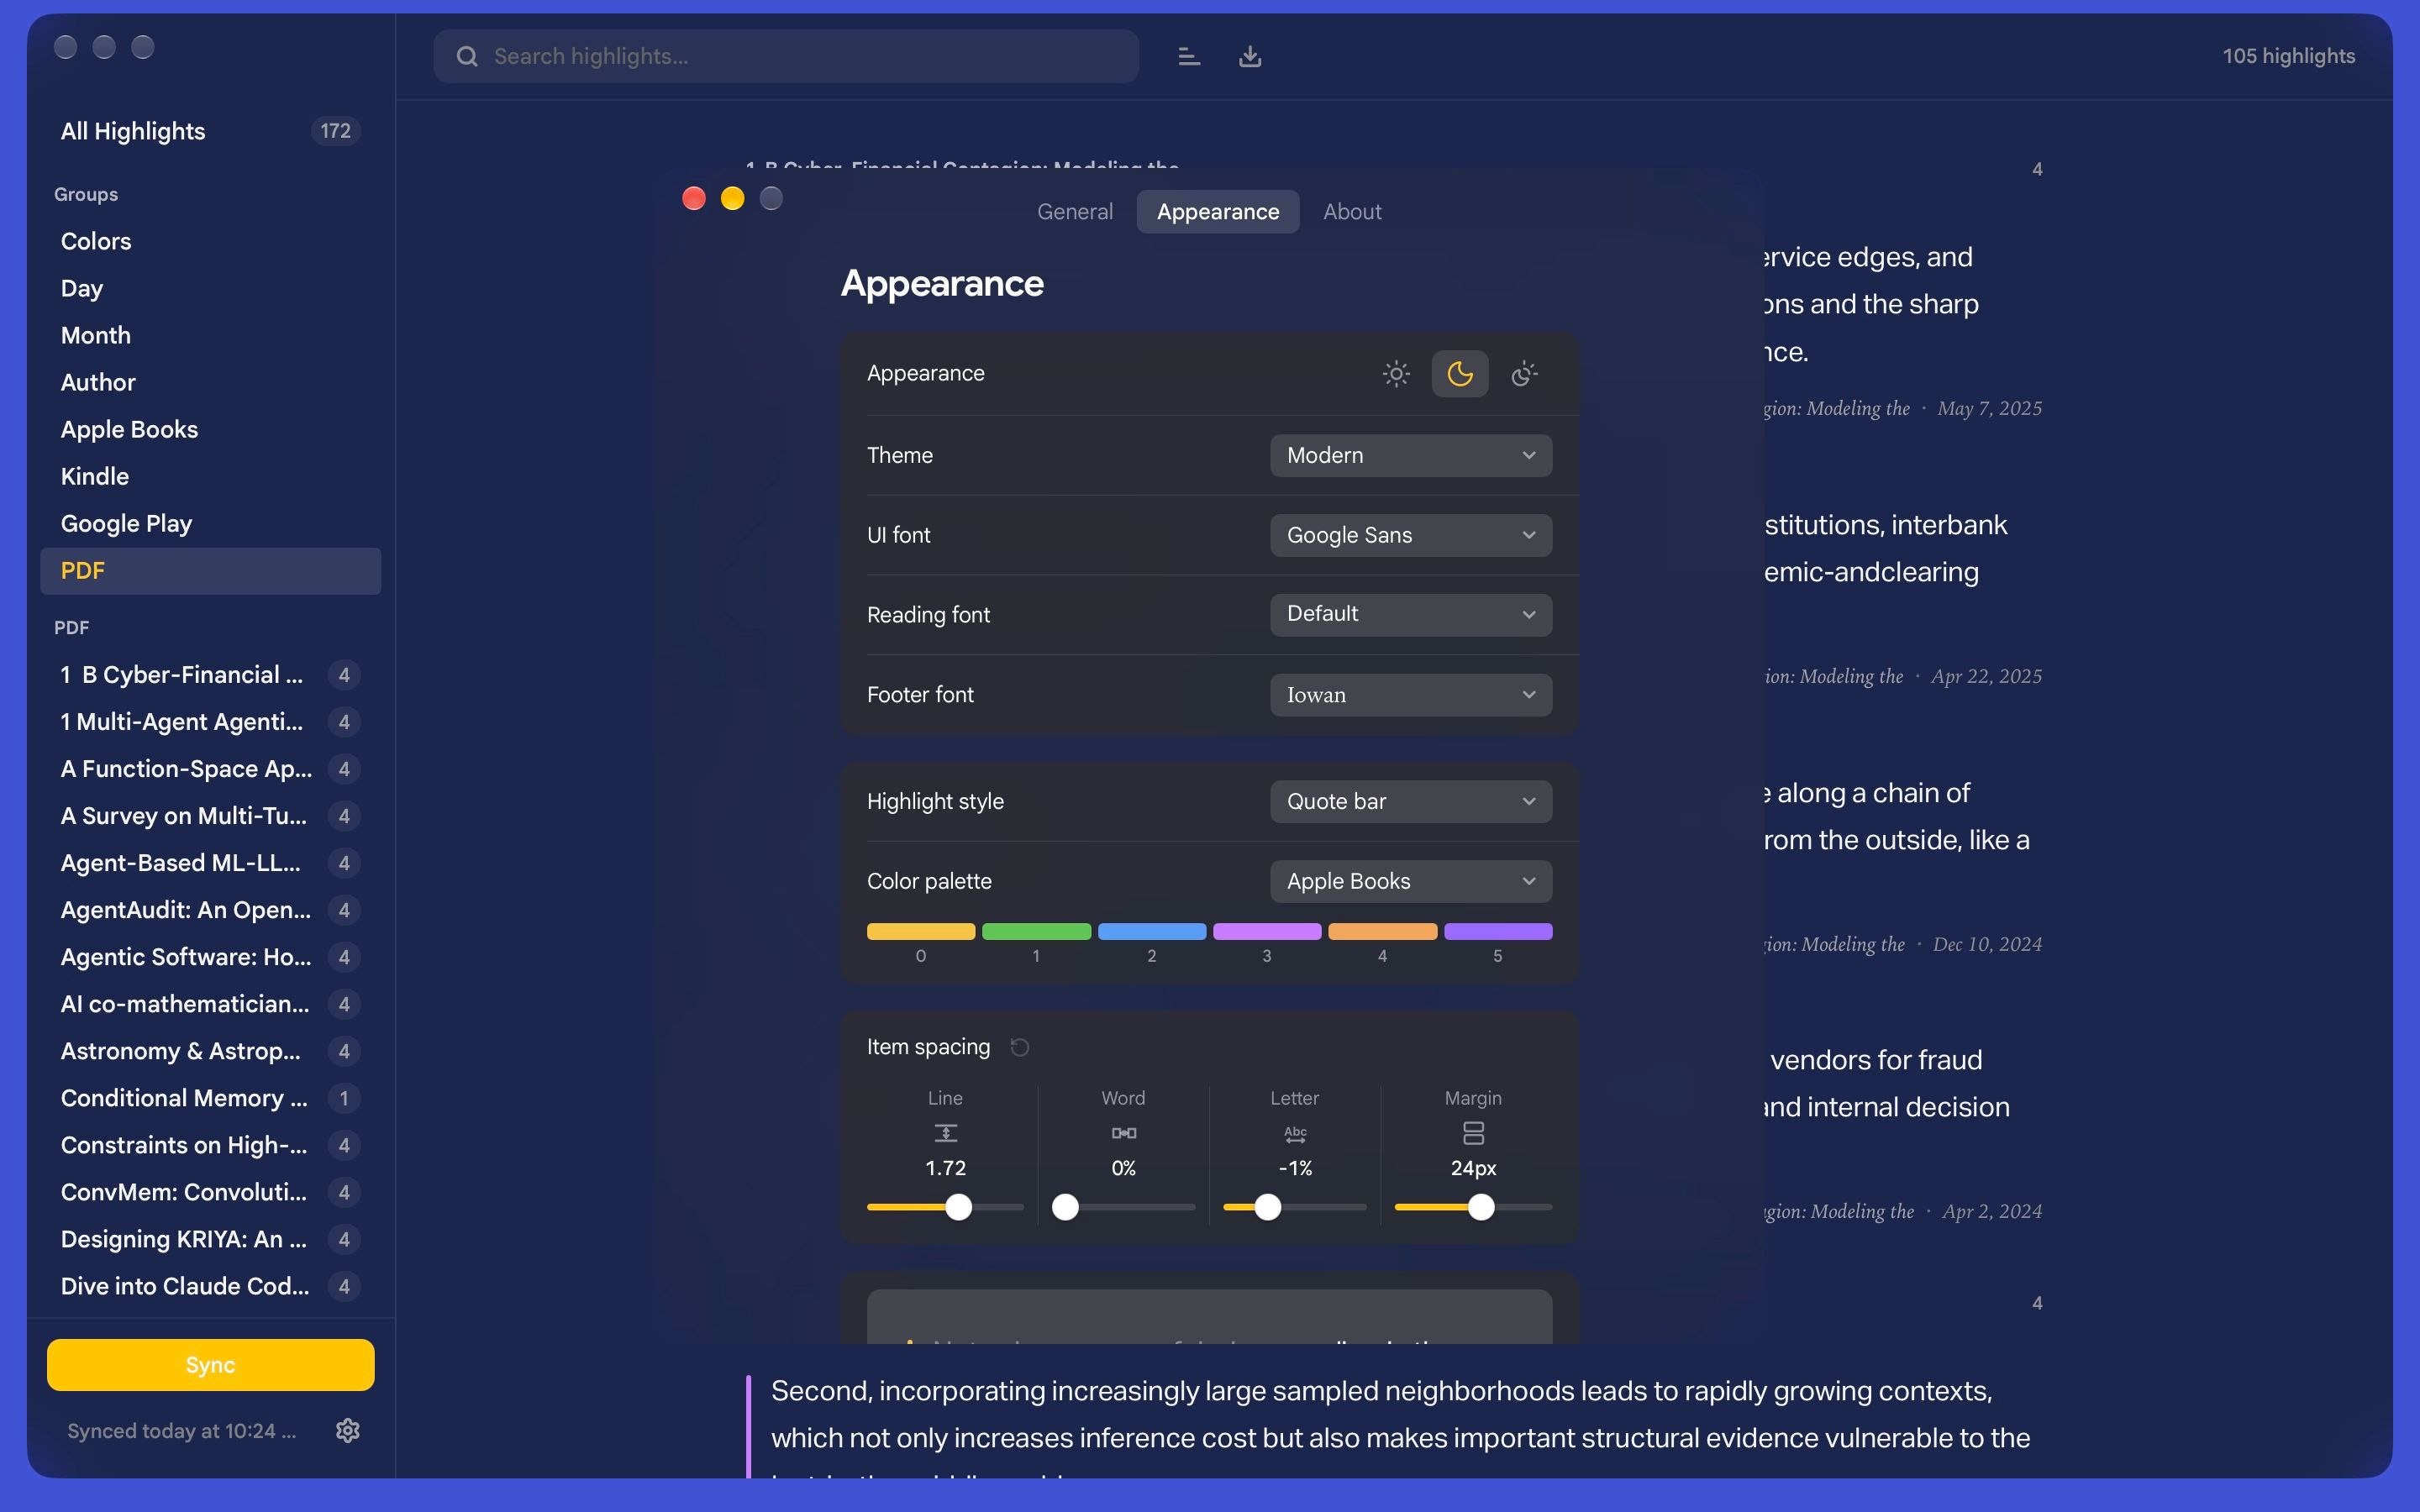Click the yellow color swatch 0

point(920,931)
